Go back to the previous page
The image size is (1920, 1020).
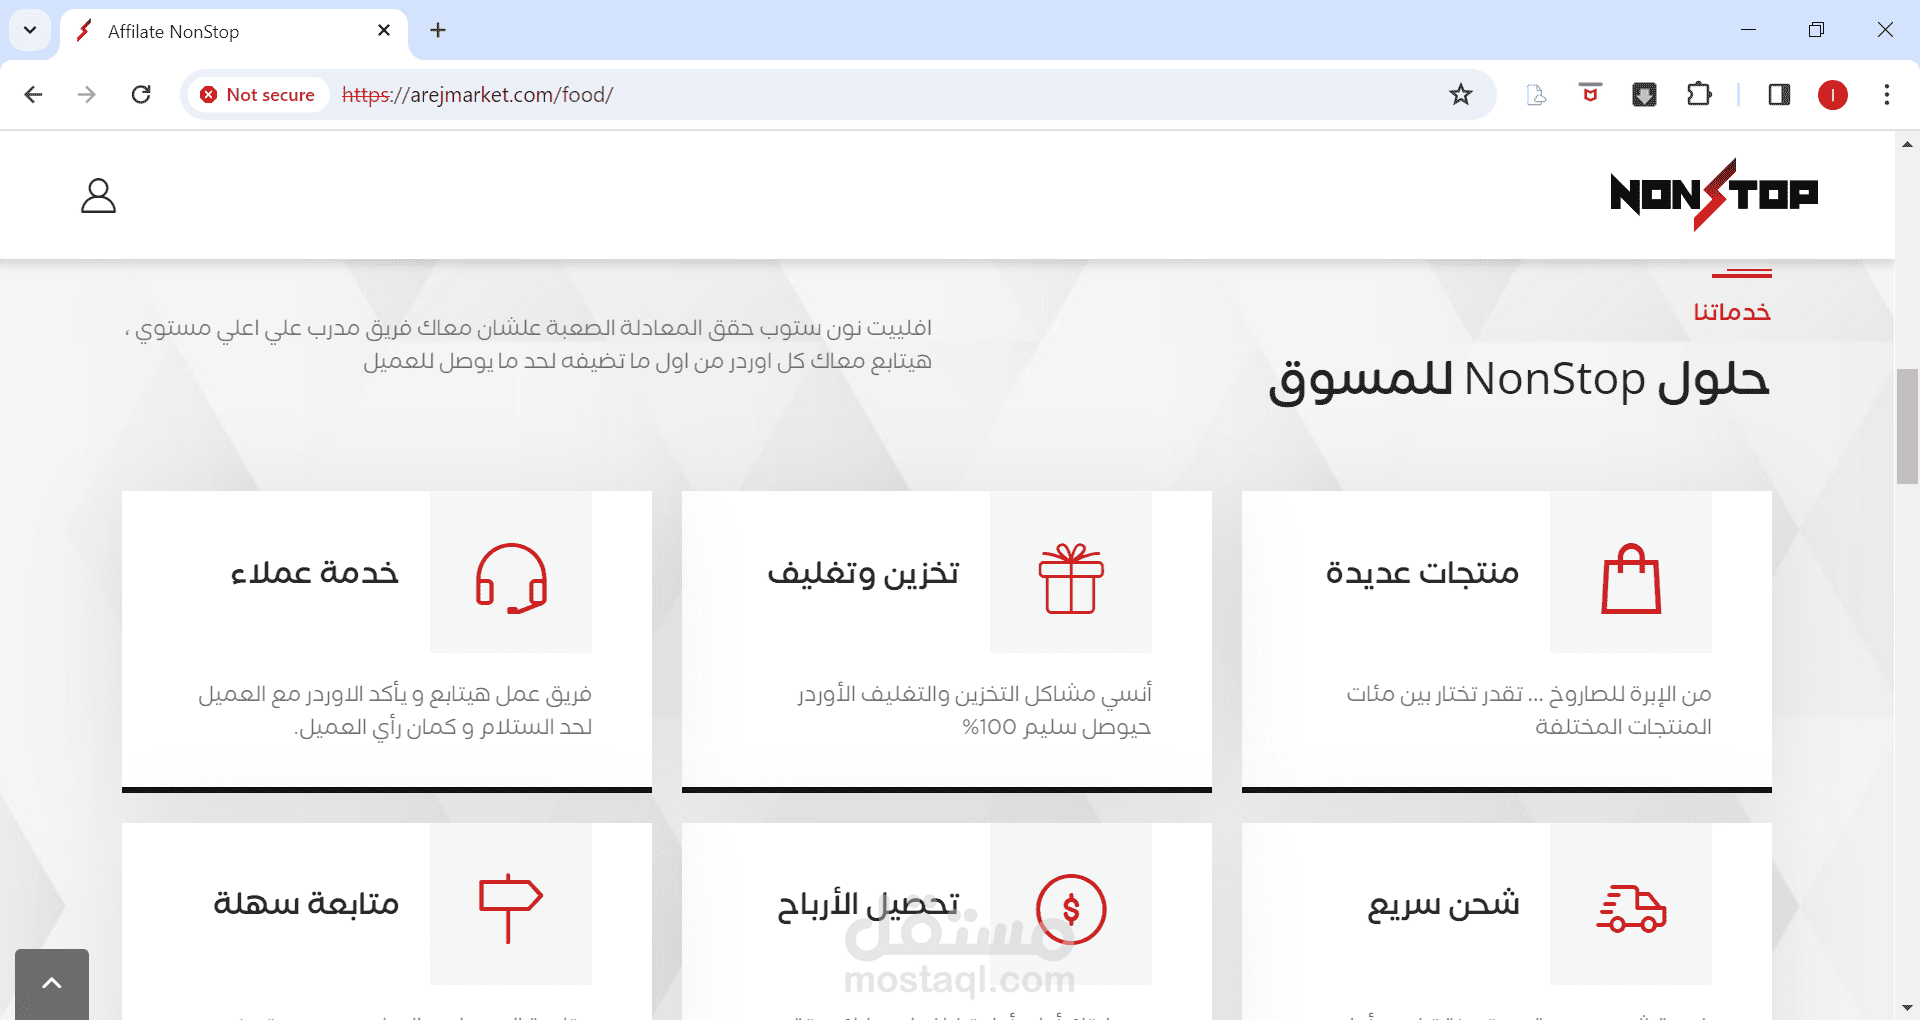[x=33, y=94]
